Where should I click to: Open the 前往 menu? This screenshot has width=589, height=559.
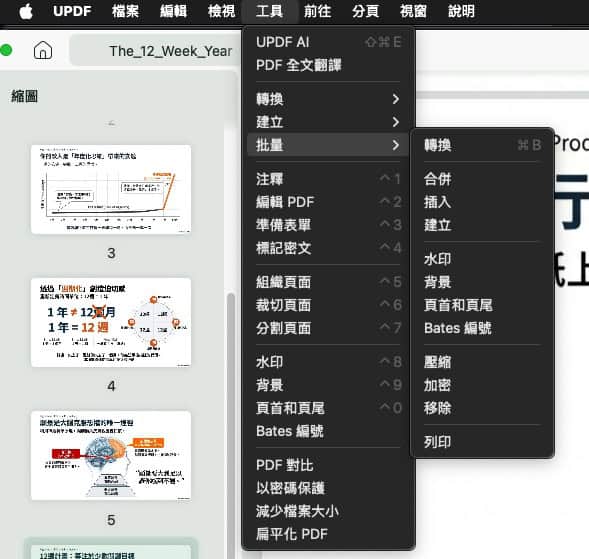click(317, 11)
